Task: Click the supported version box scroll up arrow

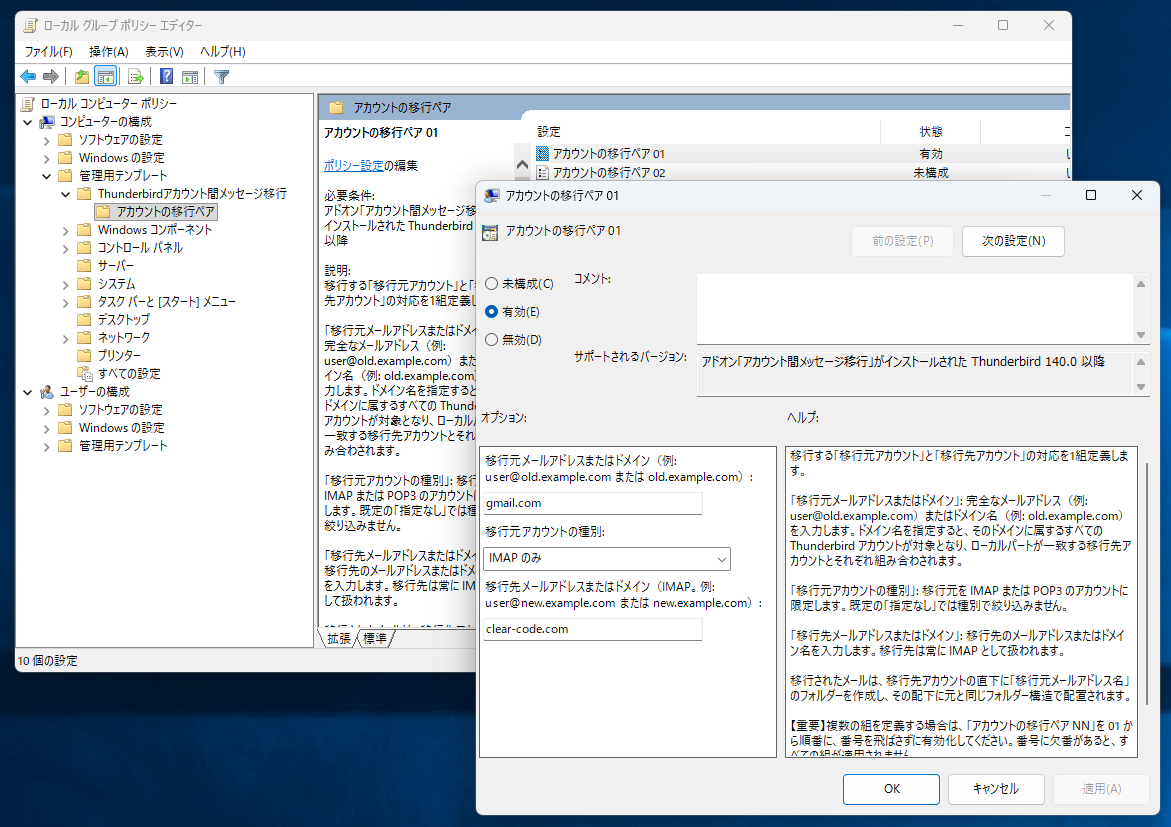Action: tap(1140, 362)
